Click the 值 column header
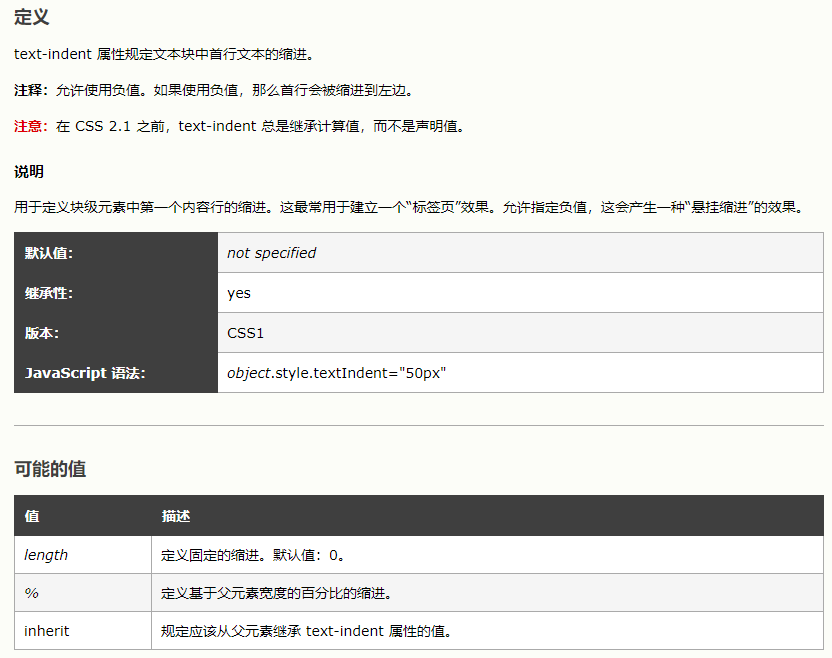 click(x=29, y=516)
